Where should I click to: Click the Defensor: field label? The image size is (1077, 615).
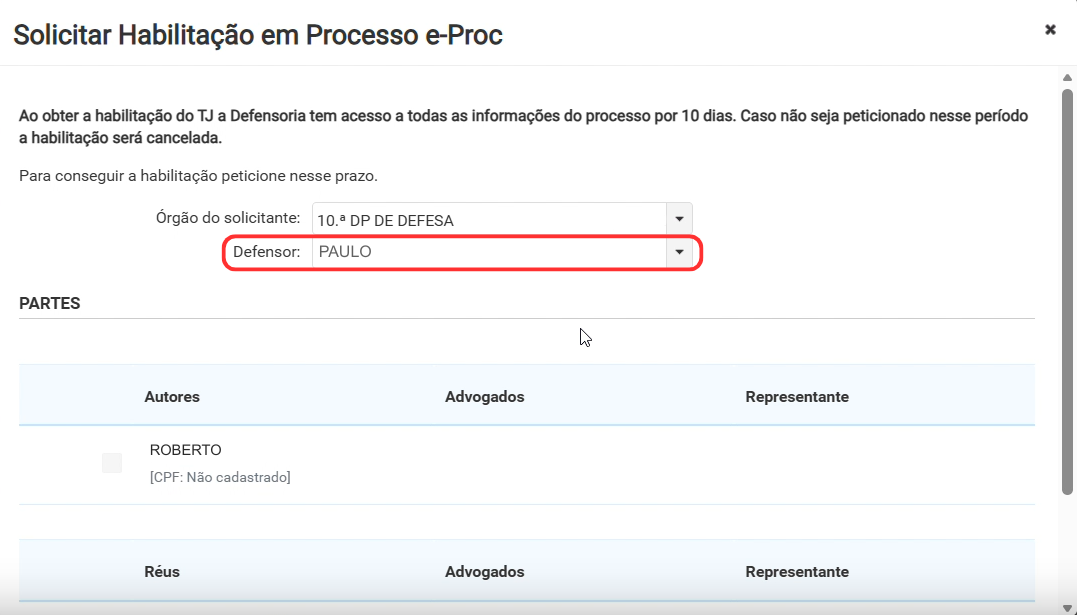267,252
